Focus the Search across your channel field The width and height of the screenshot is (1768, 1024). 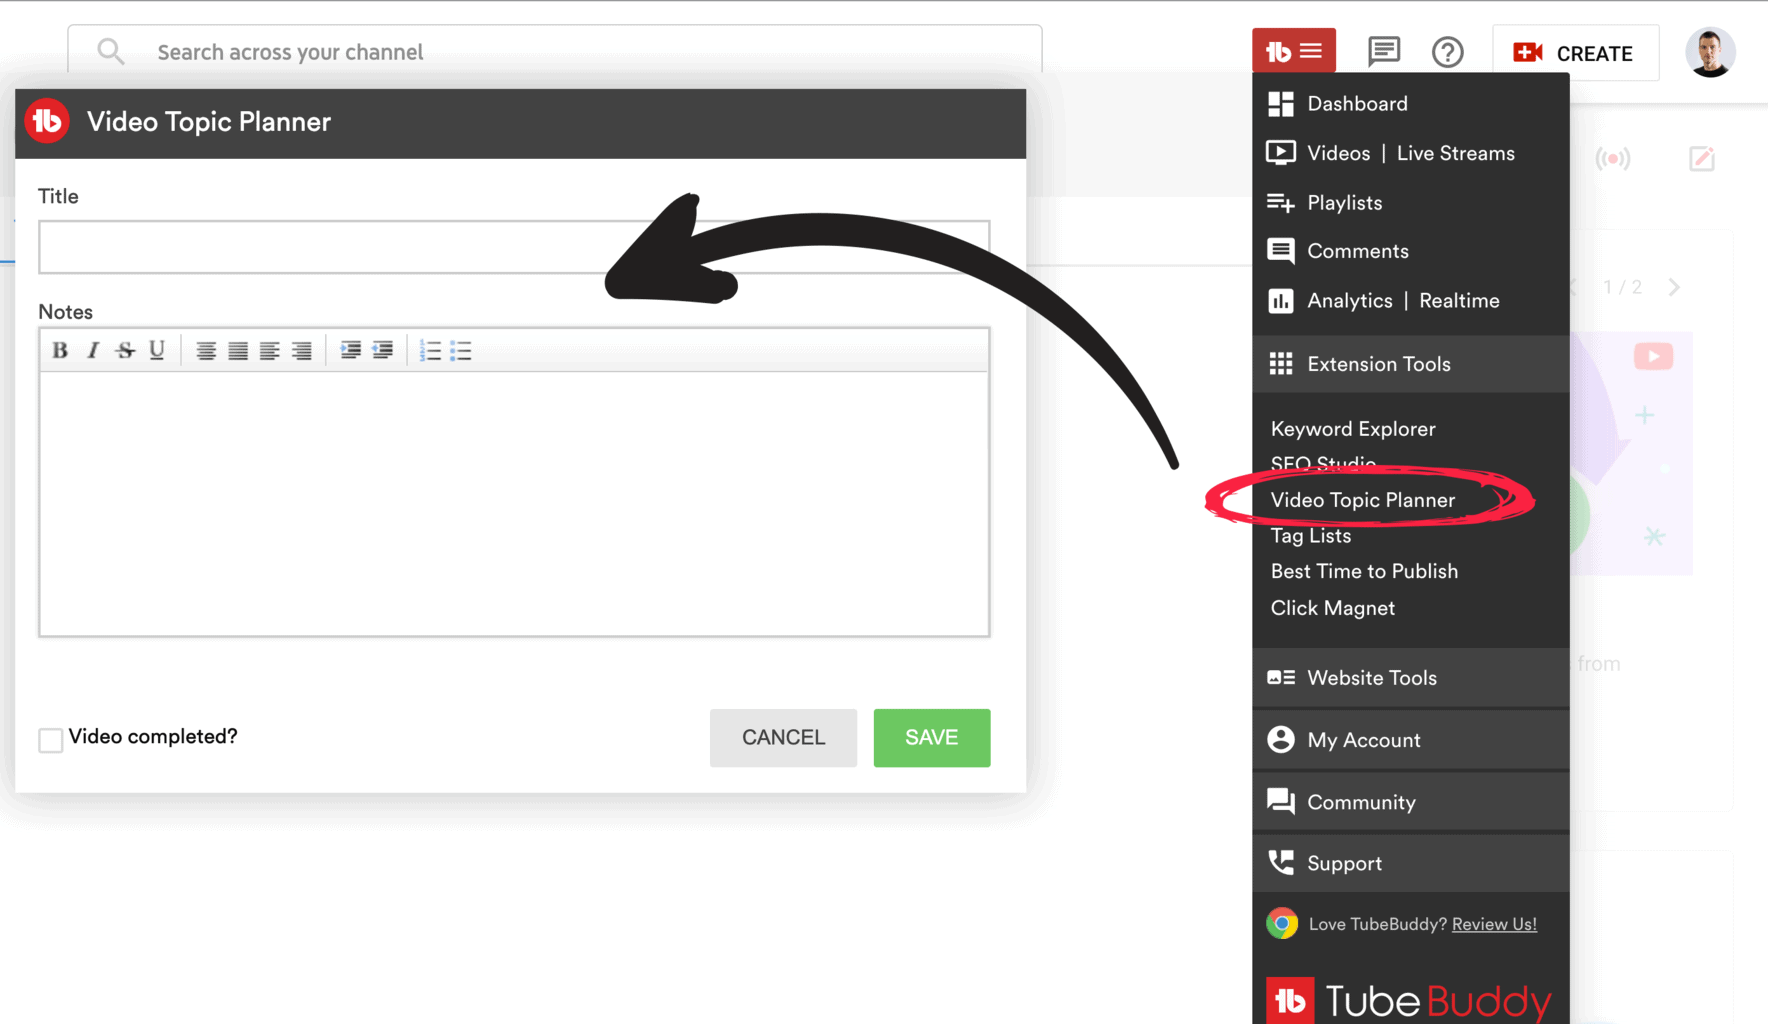point(555,50)
